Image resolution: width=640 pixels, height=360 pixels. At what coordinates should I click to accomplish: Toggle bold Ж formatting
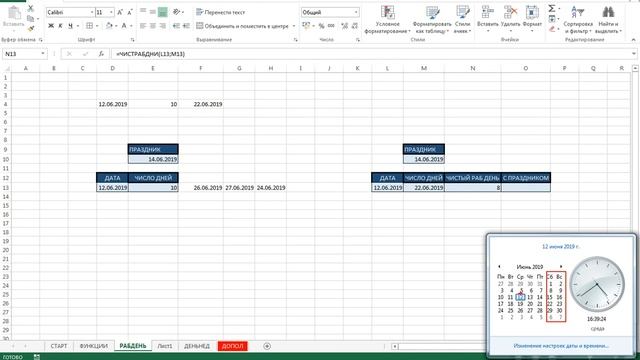tap(51, 26)
